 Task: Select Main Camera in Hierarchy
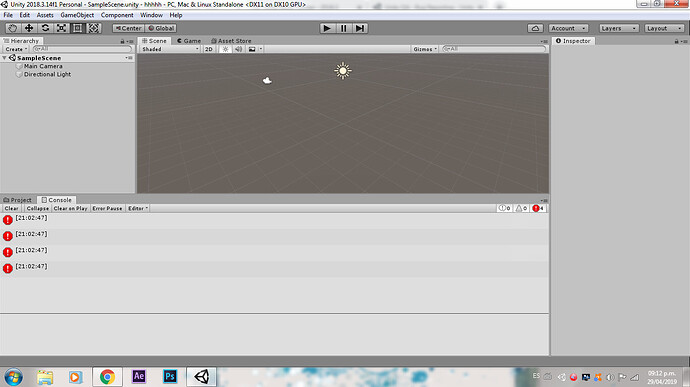coord(43,66)
